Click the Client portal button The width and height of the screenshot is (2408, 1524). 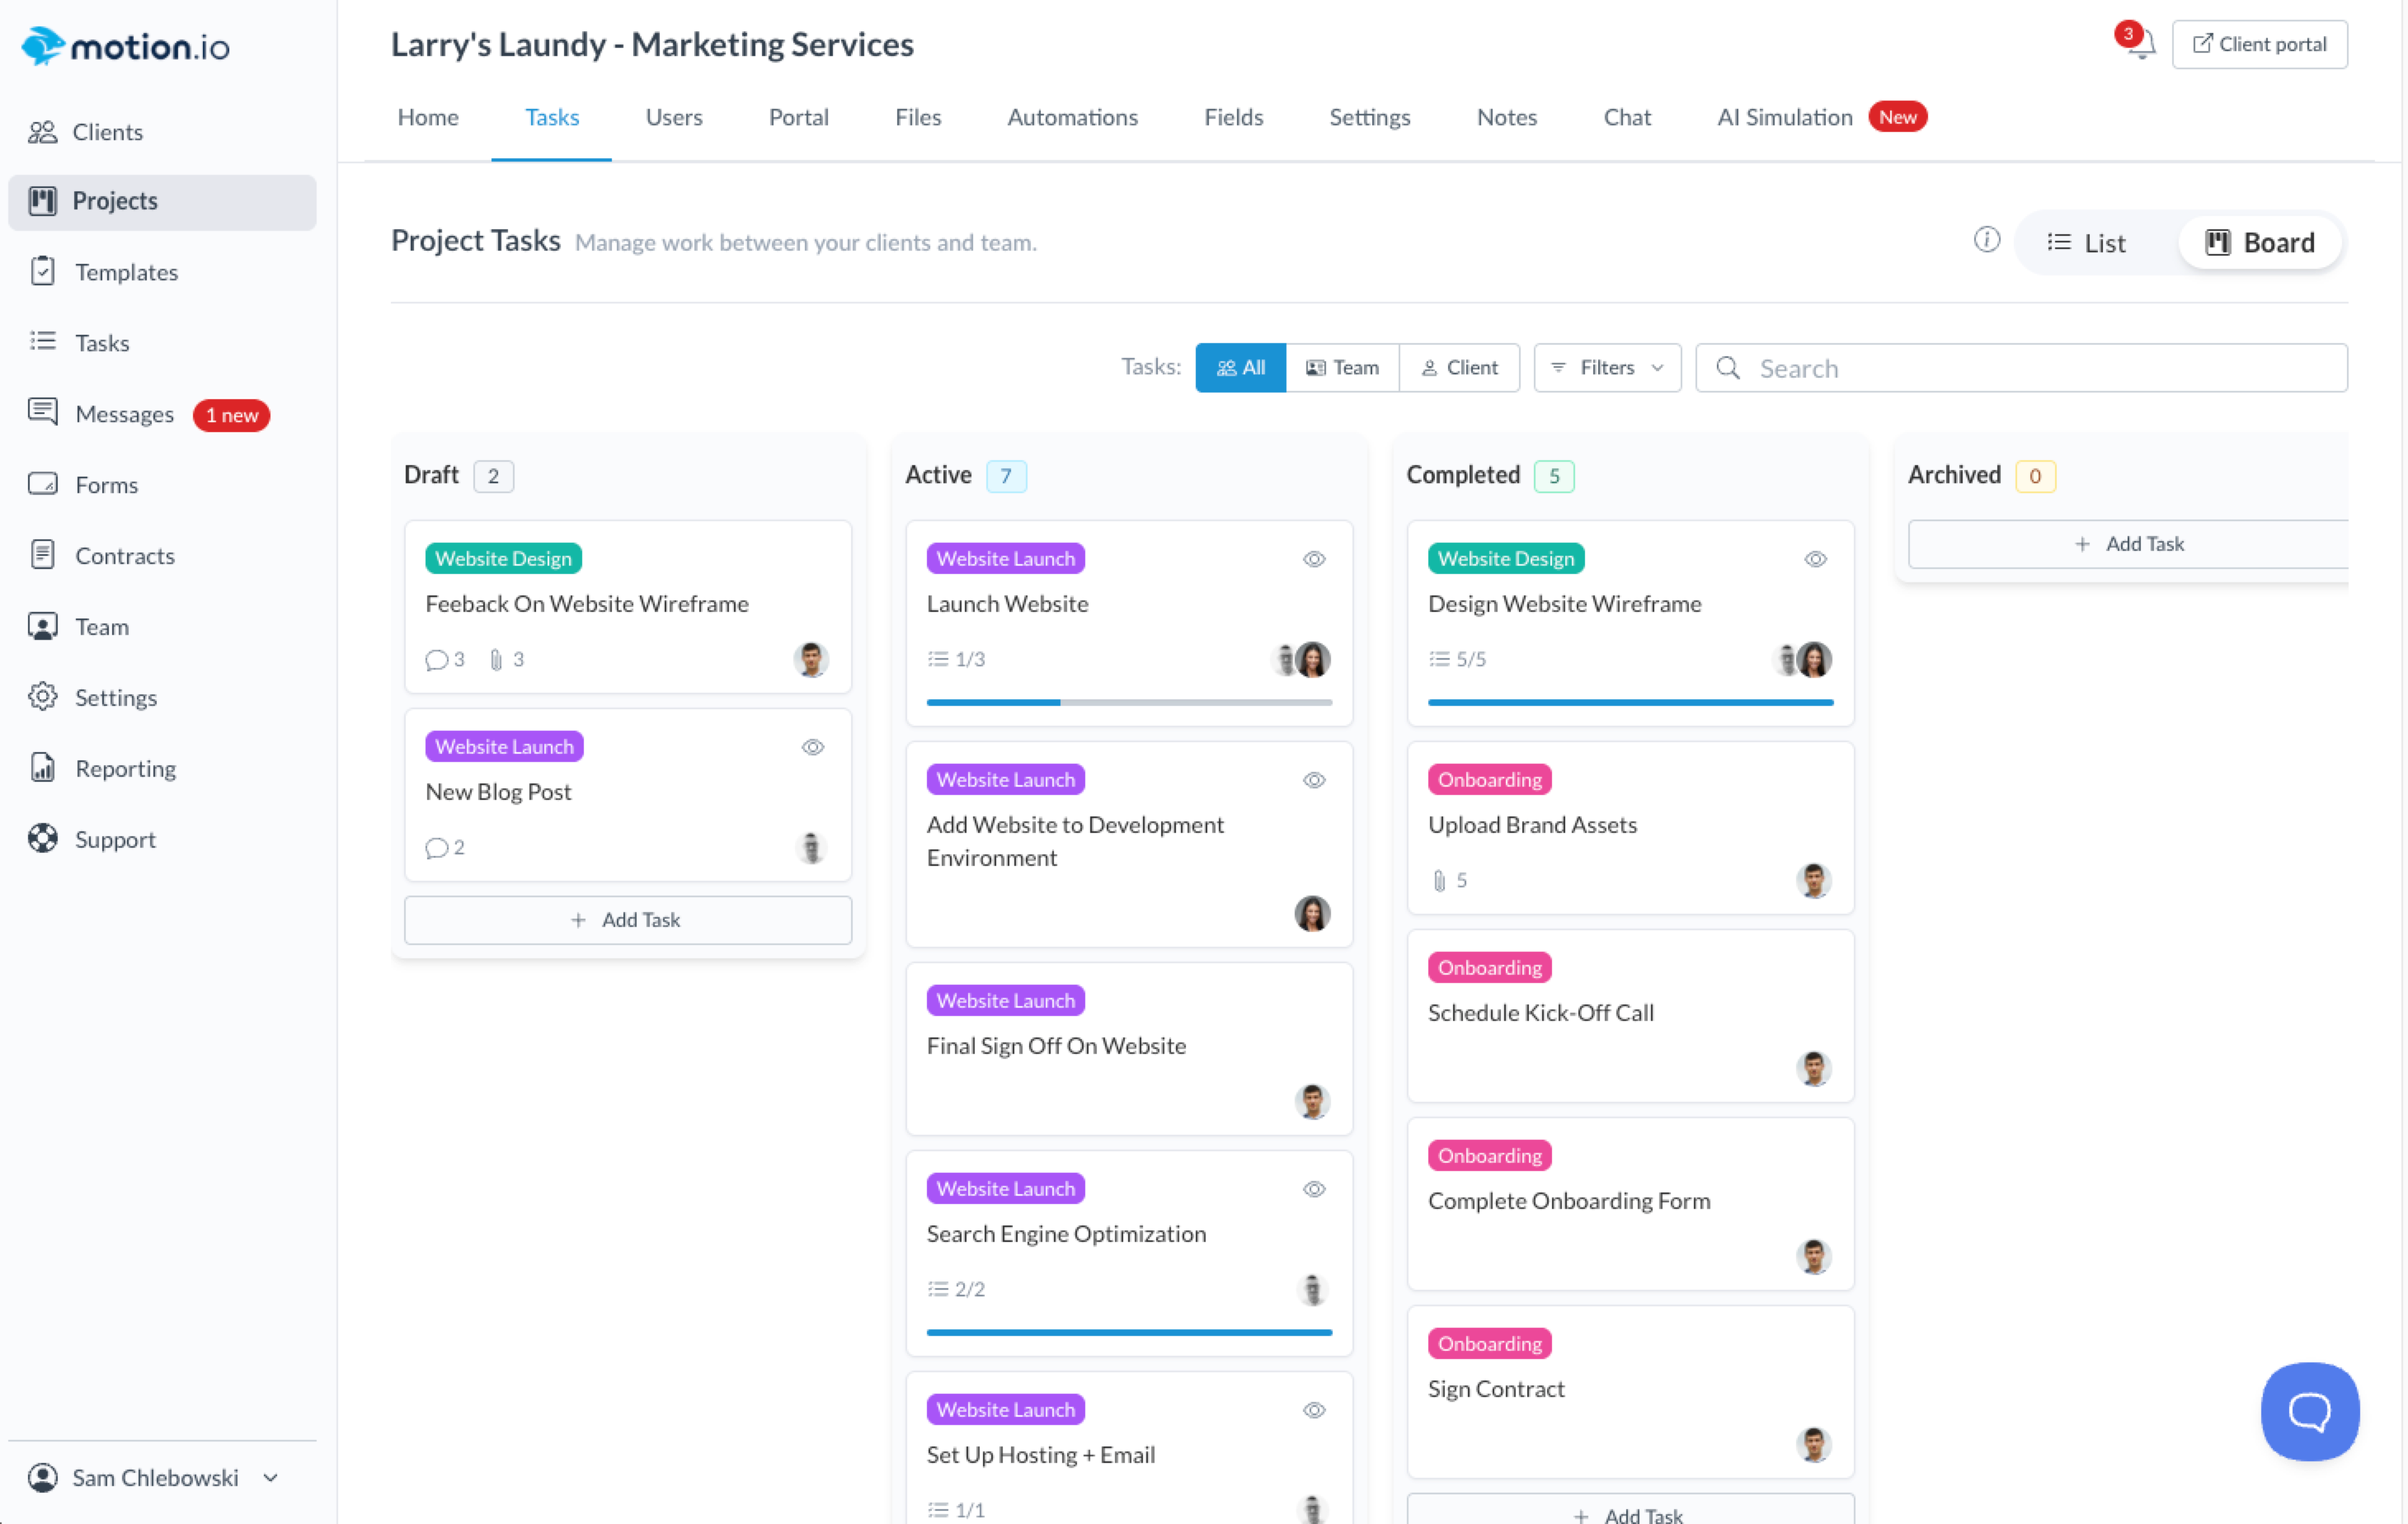2259,45
